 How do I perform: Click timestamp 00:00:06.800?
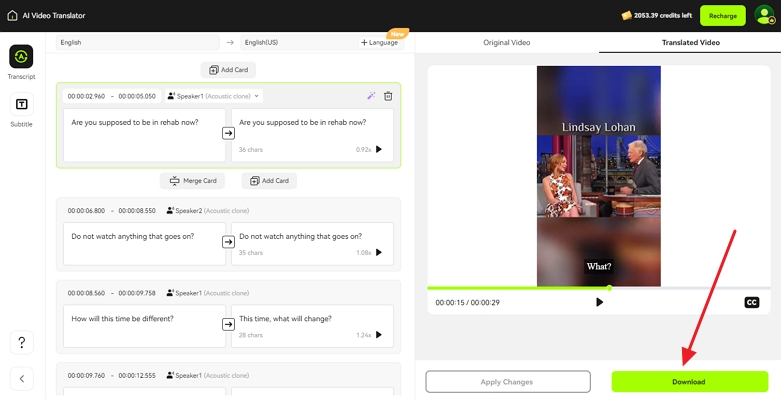[x=87, y=211]
